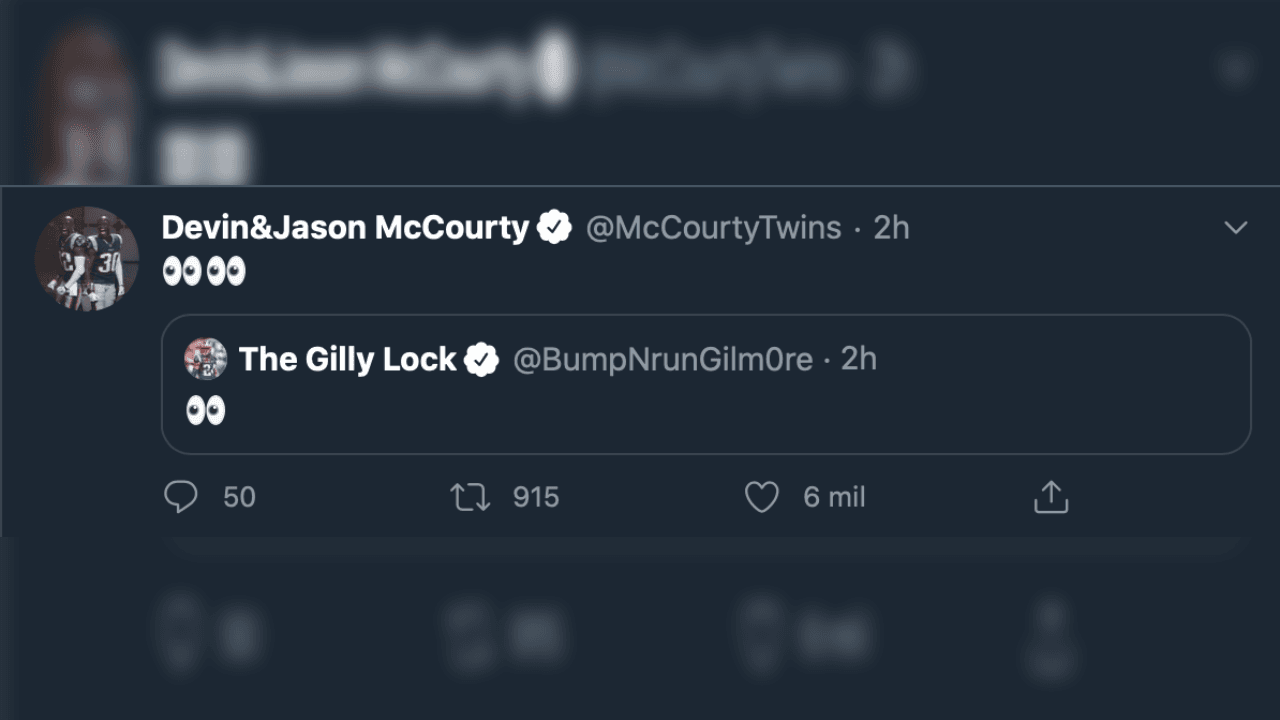Open the share tweet icon
The width and height of the screenshot is (1280, 720).
pos(1051,497)
